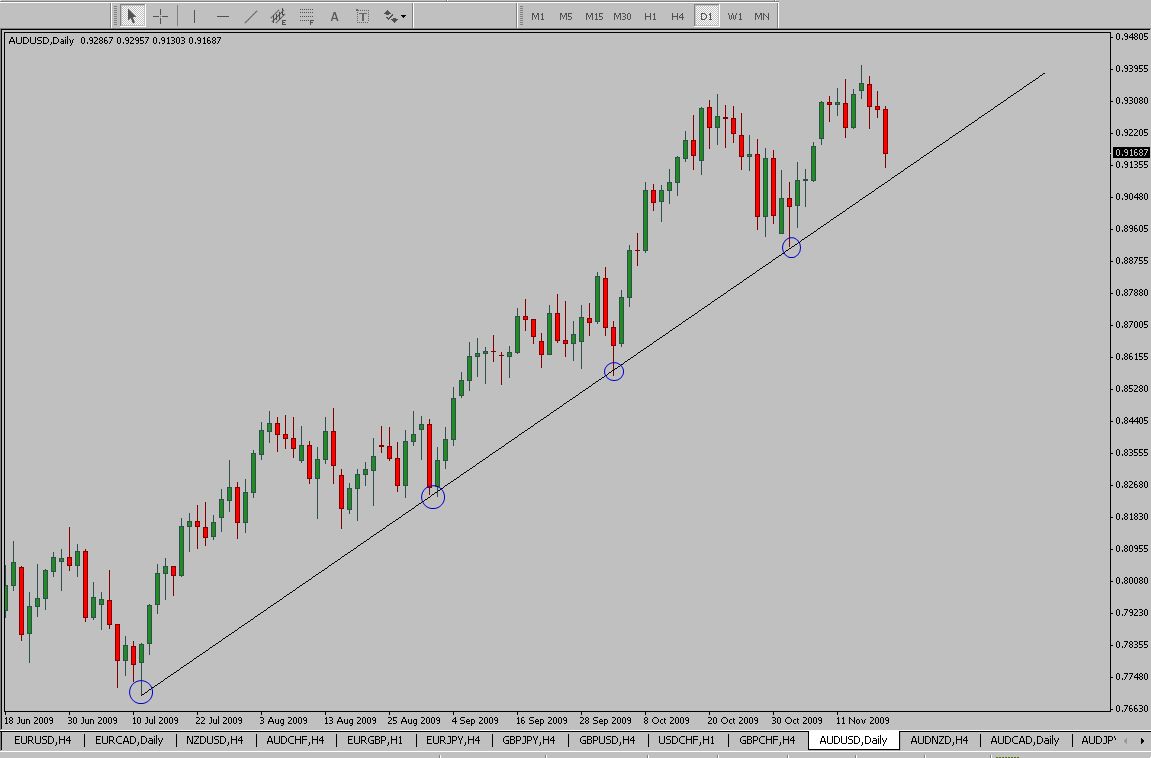Click the equidistant channel tool
Viewport: 1151px width, 758px height.
(x=278, y=16)
